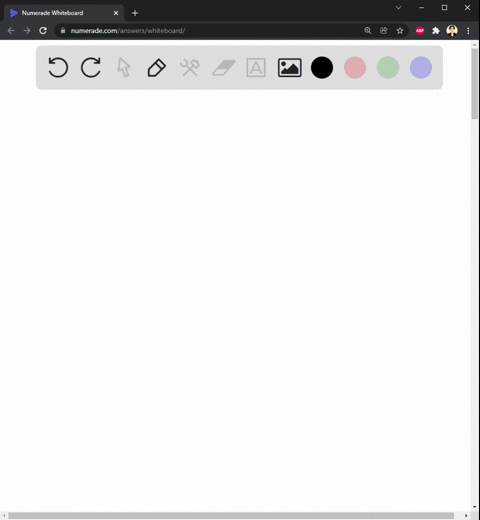Reload the page with browser refresh button
The image size is (480, 520).
43,31
